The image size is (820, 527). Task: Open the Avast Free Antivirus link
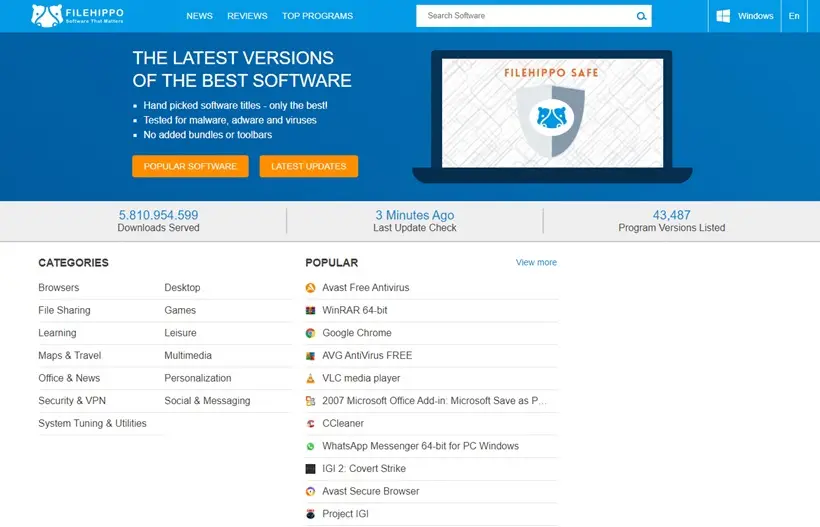pyautogui.click(x=366, y=288)
